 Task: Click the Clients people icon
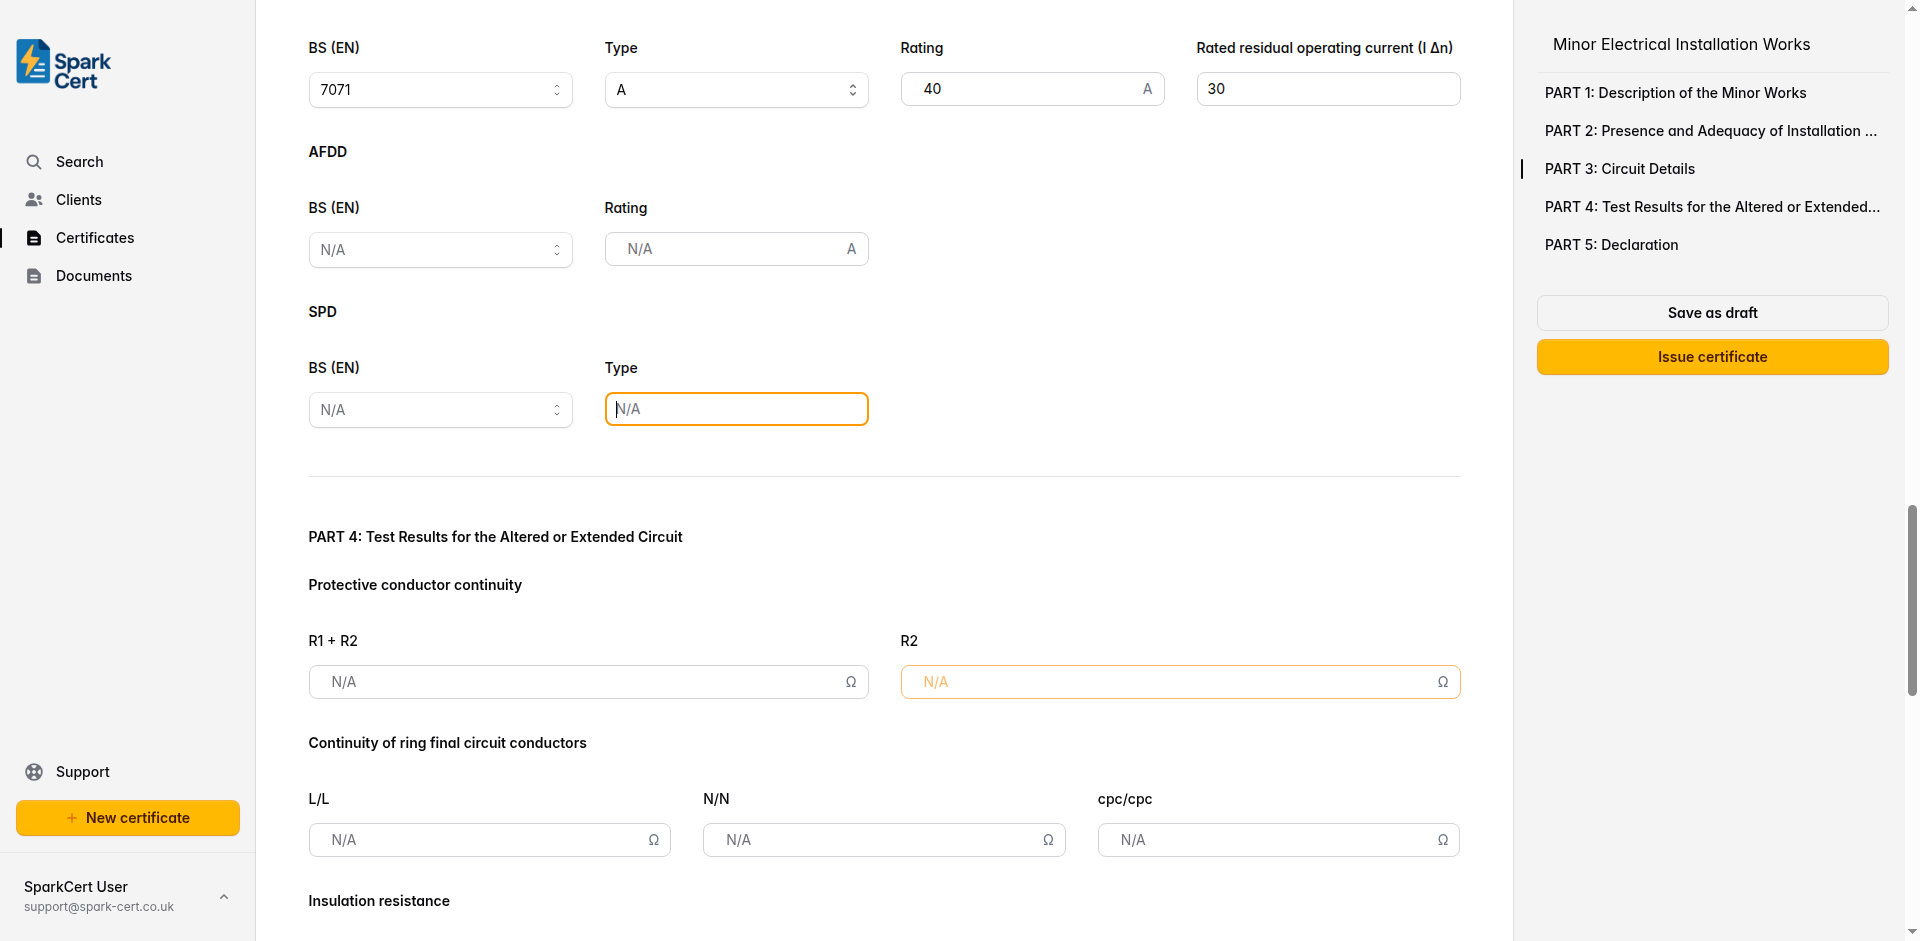(34, 200)
